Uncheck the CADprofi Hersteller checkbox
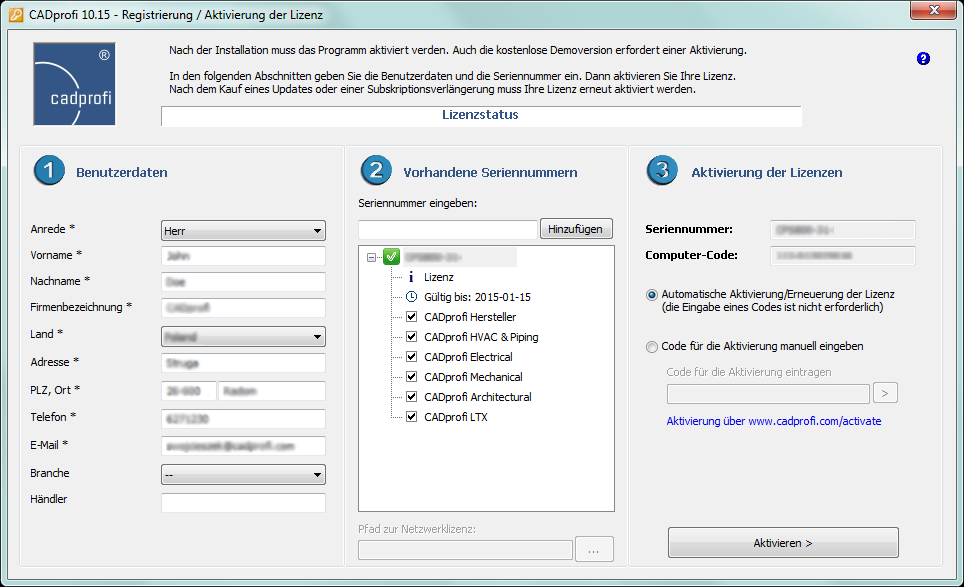Screen dimensions: 964x587 click(x=411, y=317)
